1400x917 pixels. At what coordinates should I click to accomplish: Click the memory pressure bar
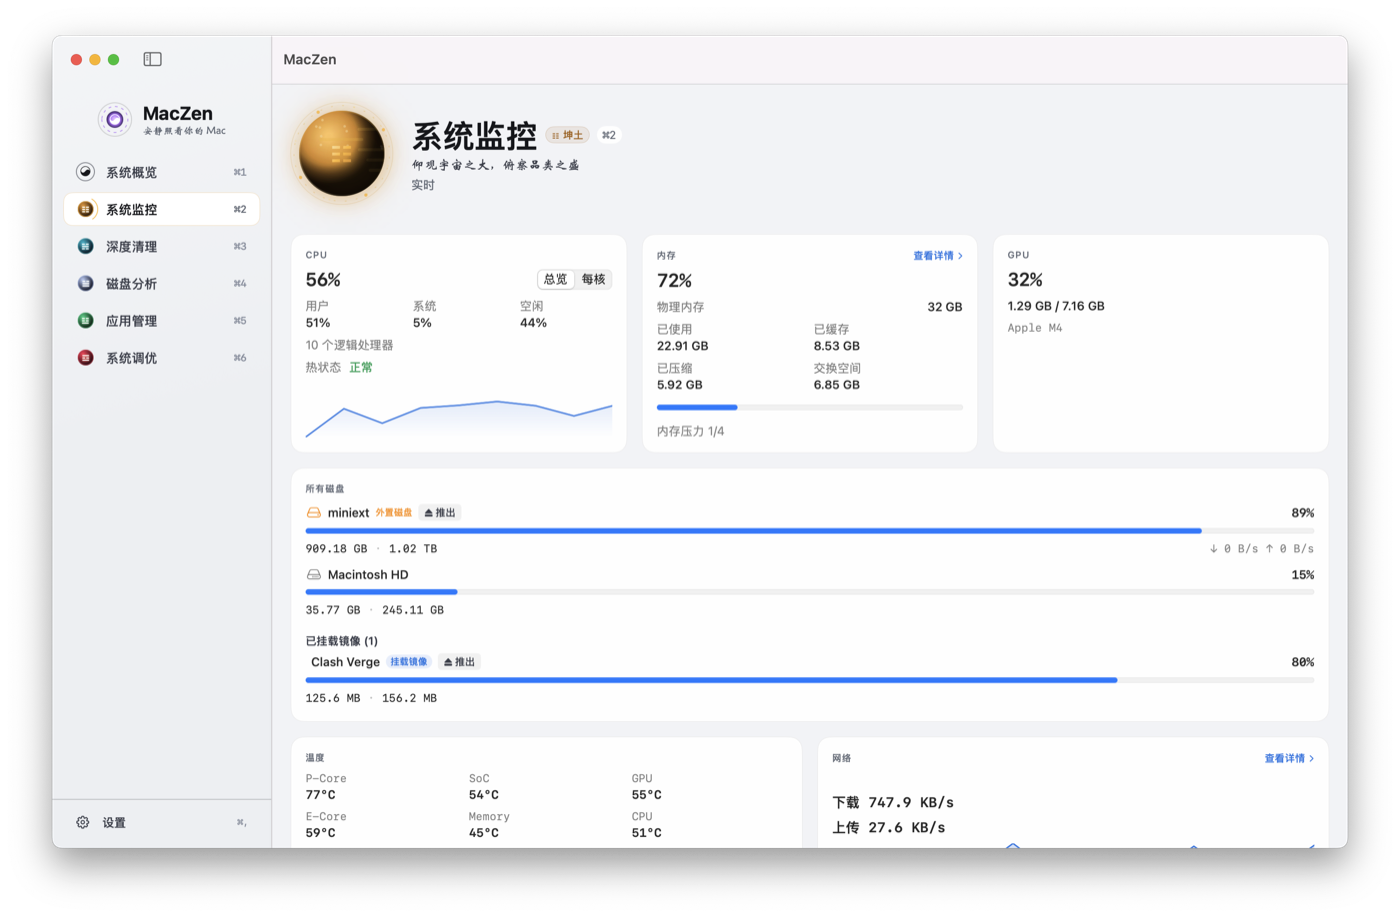tap(810, 407)
